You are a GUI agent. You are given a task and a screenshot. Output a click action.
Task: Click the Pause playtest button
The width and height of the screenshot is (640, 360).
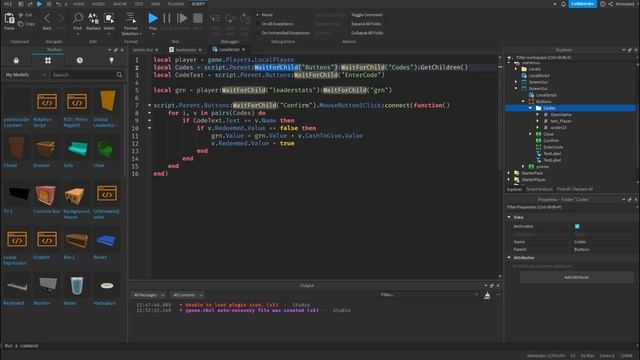coord(167,18)
